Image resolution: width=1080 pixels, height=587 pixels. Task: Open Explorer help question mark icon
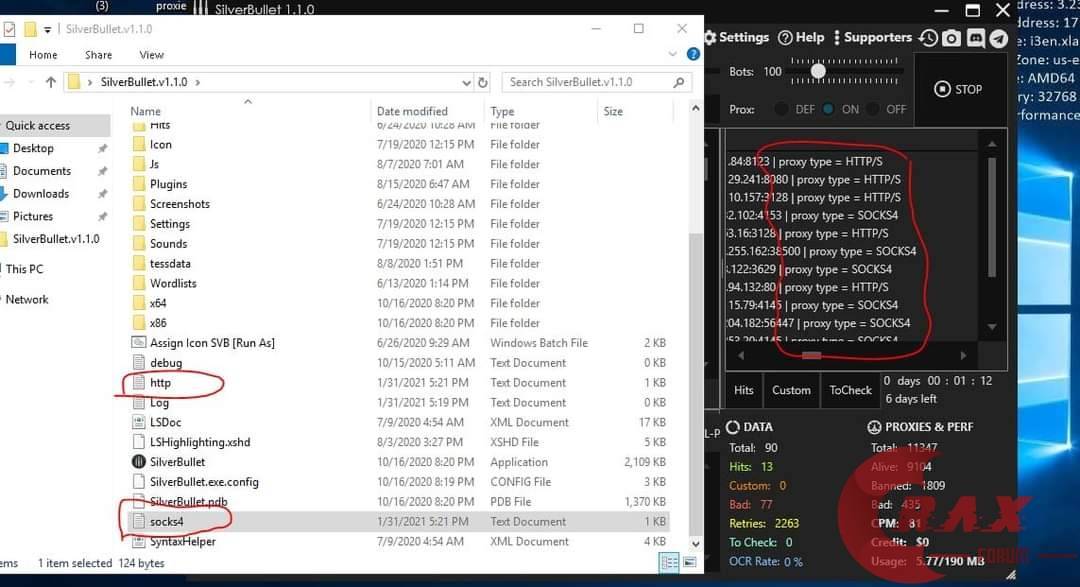click(693, 54)
